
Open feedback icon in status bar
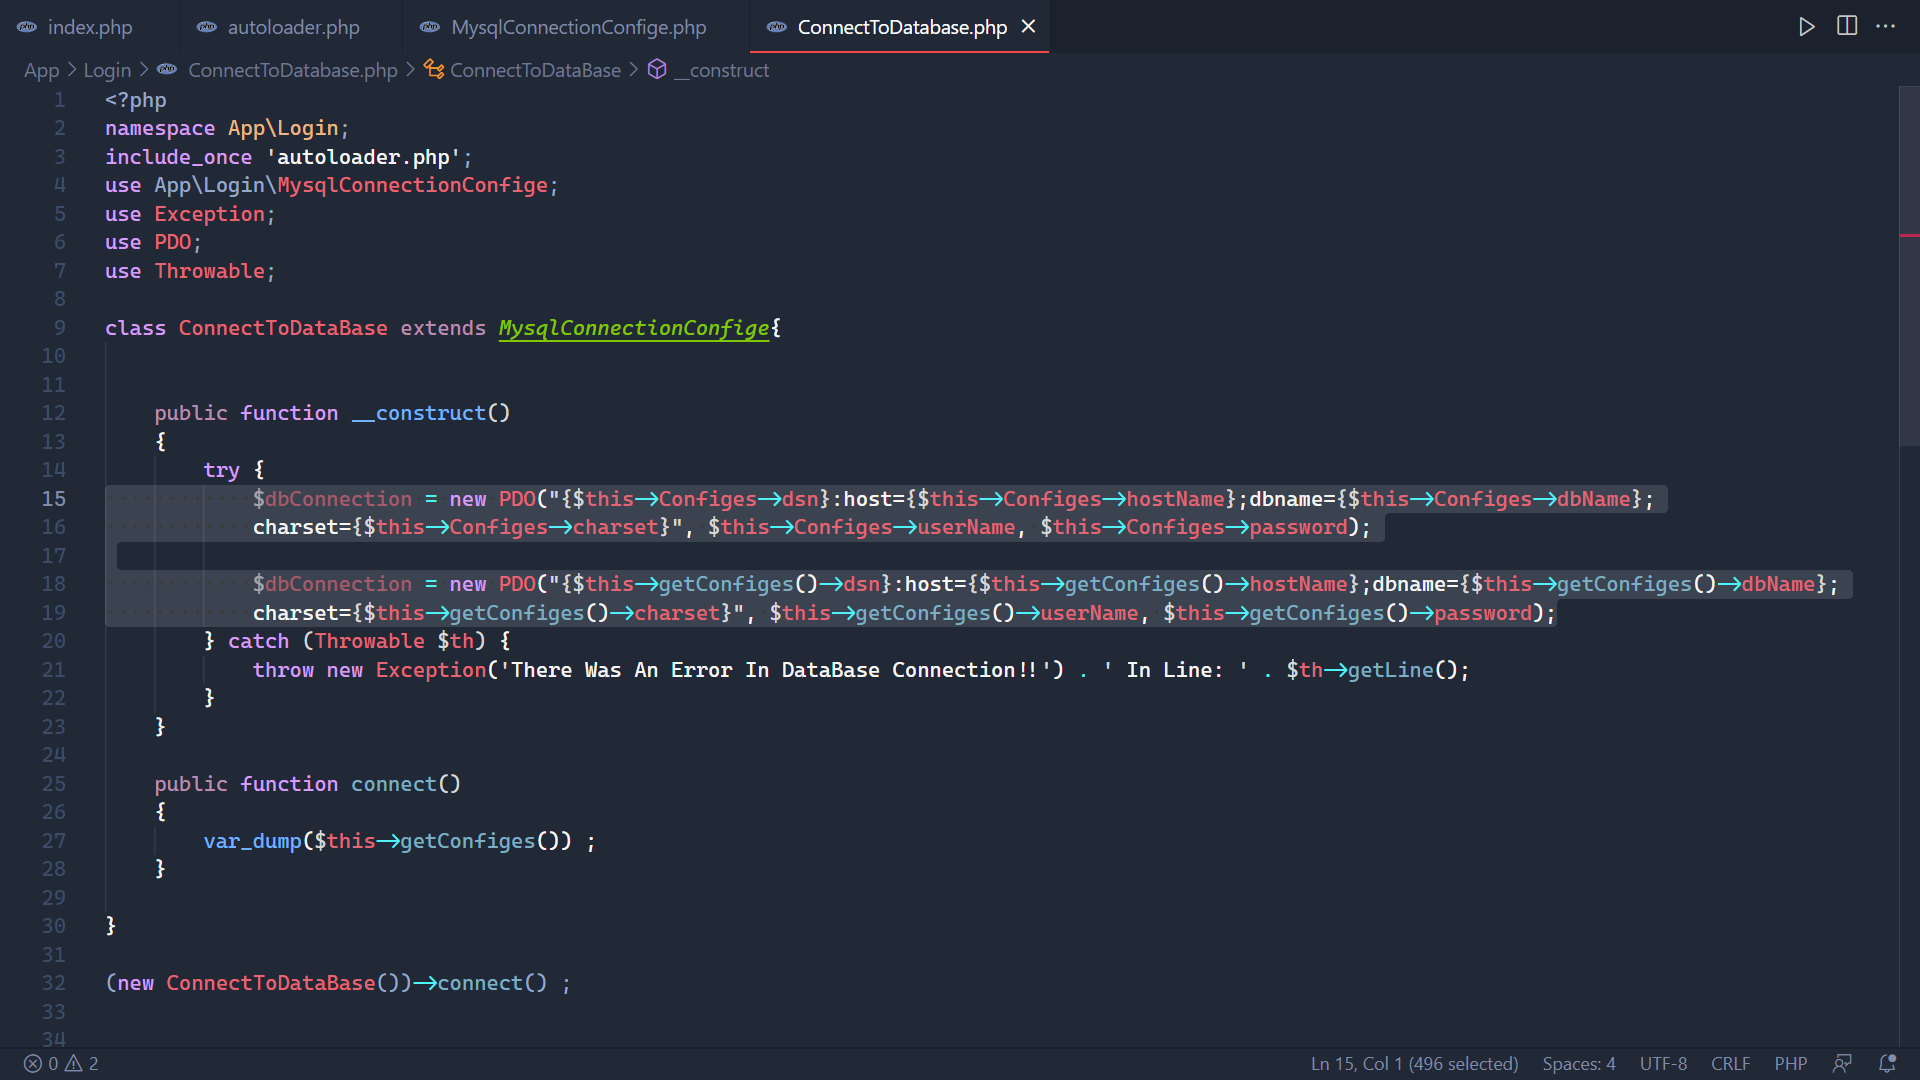[x=1842, y=1064]
